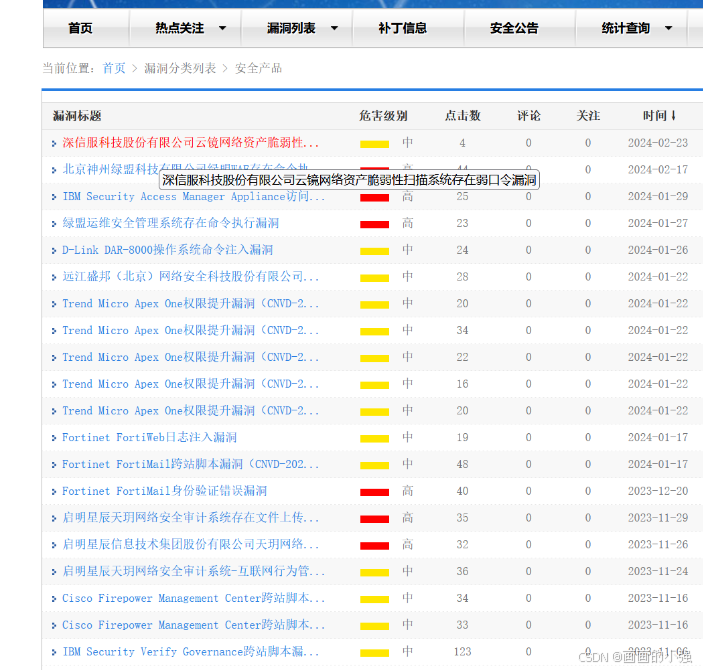Click date 2024-01-26 cell
The width and height of the screenshot is (703, 670).
[658, 250]
